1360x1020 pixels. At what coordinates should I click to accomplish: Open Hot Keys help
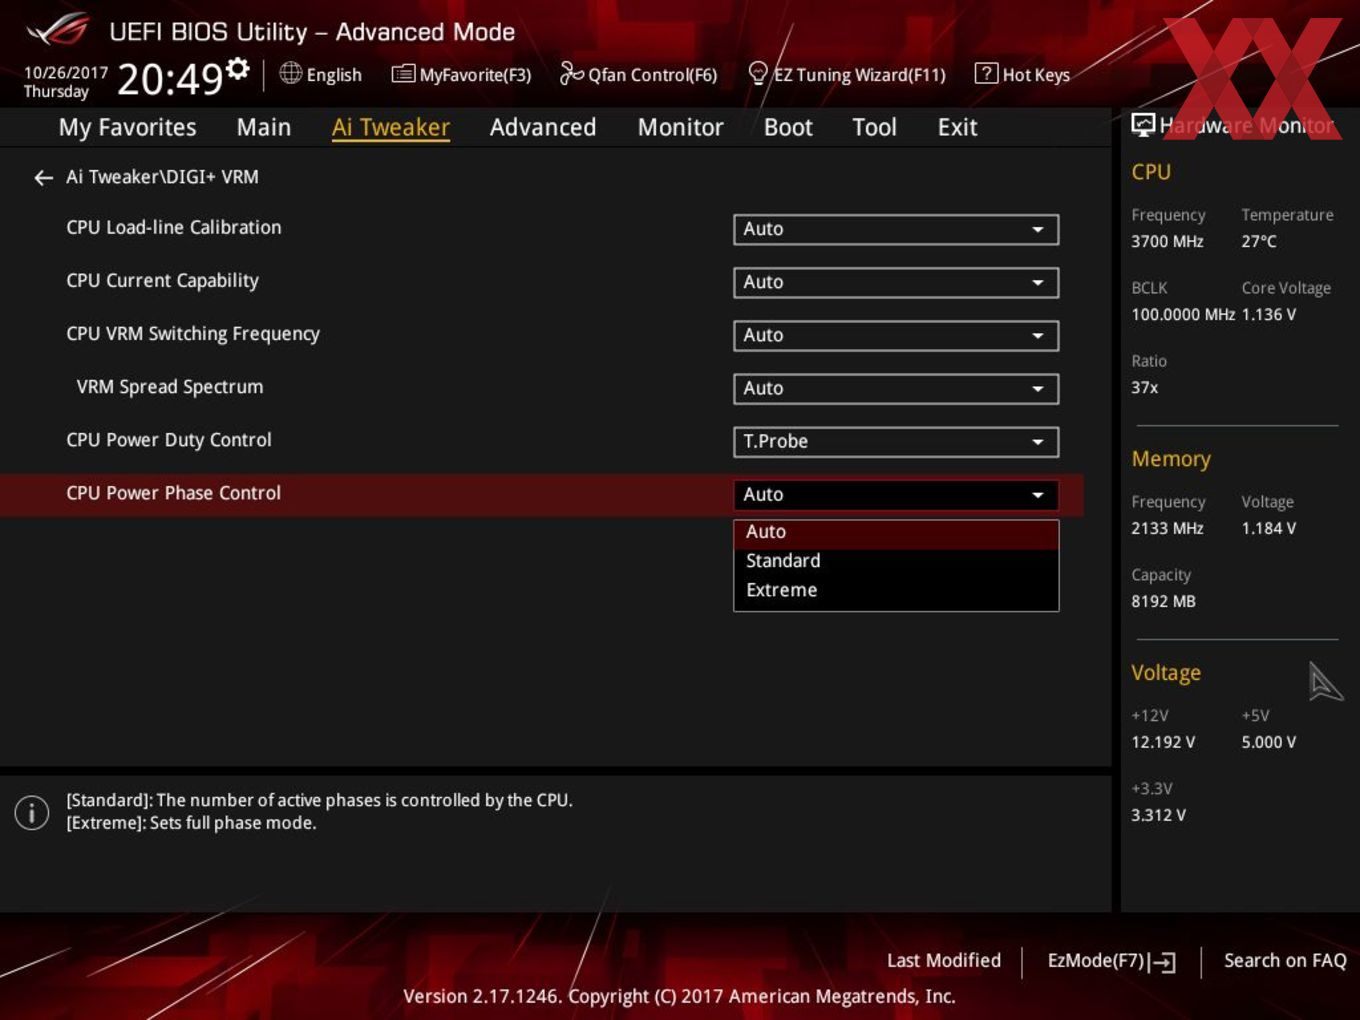[x=1022, y=74]
